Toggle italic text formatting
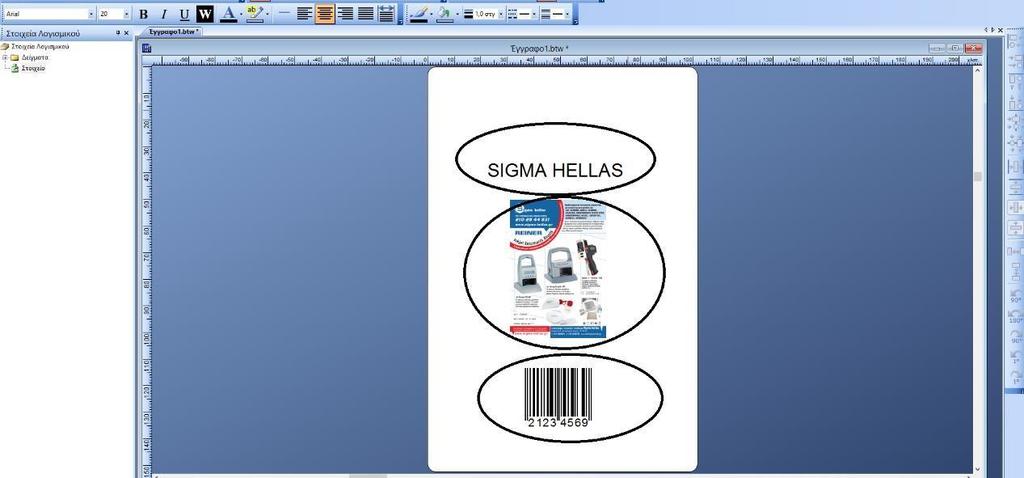Image resolution: width=1024 pixels, height=478 pixels. (164, 14)
